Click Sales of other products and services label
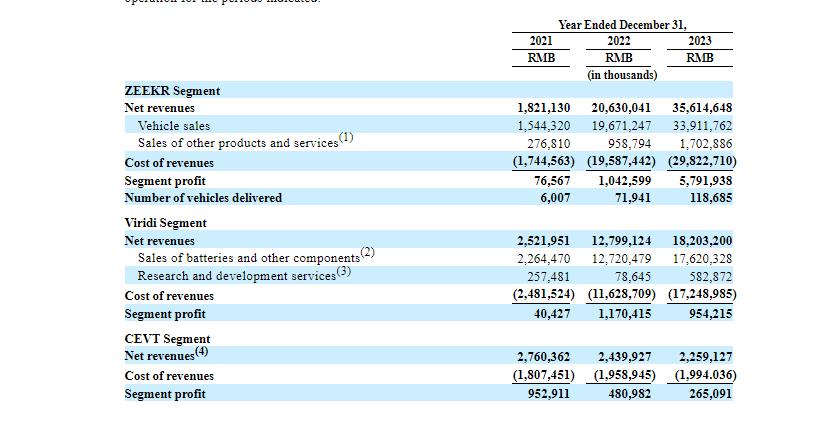Viewport: 839px width, 424px height. tap(238, 143)
